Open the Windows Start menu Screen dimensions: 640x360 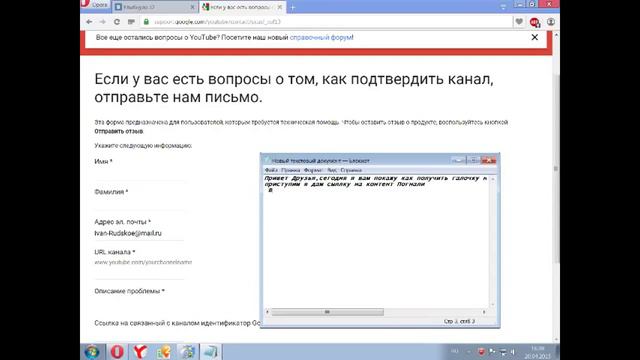click(x=92, y=352)
